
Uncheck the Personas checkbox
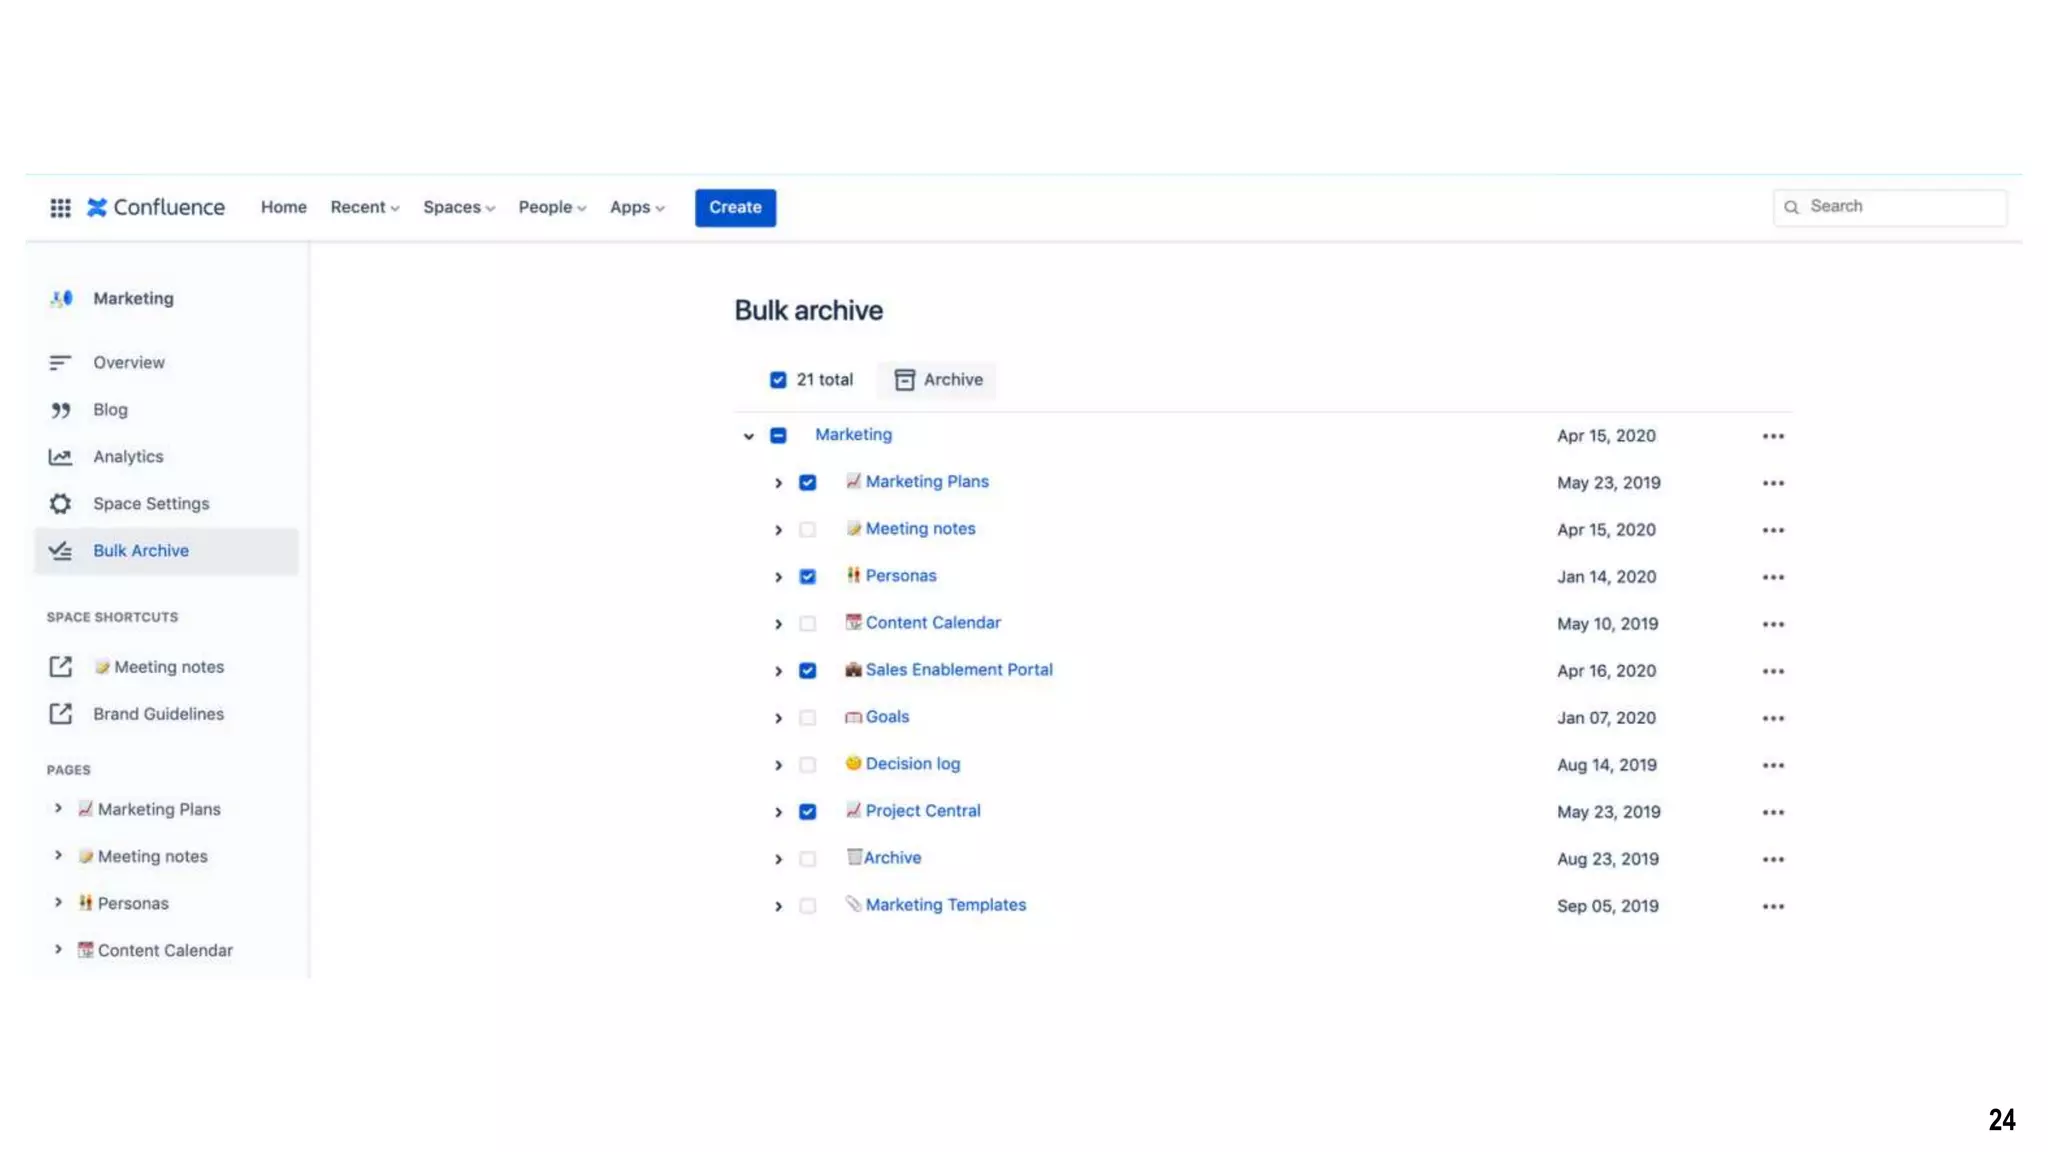click(807, 577)
